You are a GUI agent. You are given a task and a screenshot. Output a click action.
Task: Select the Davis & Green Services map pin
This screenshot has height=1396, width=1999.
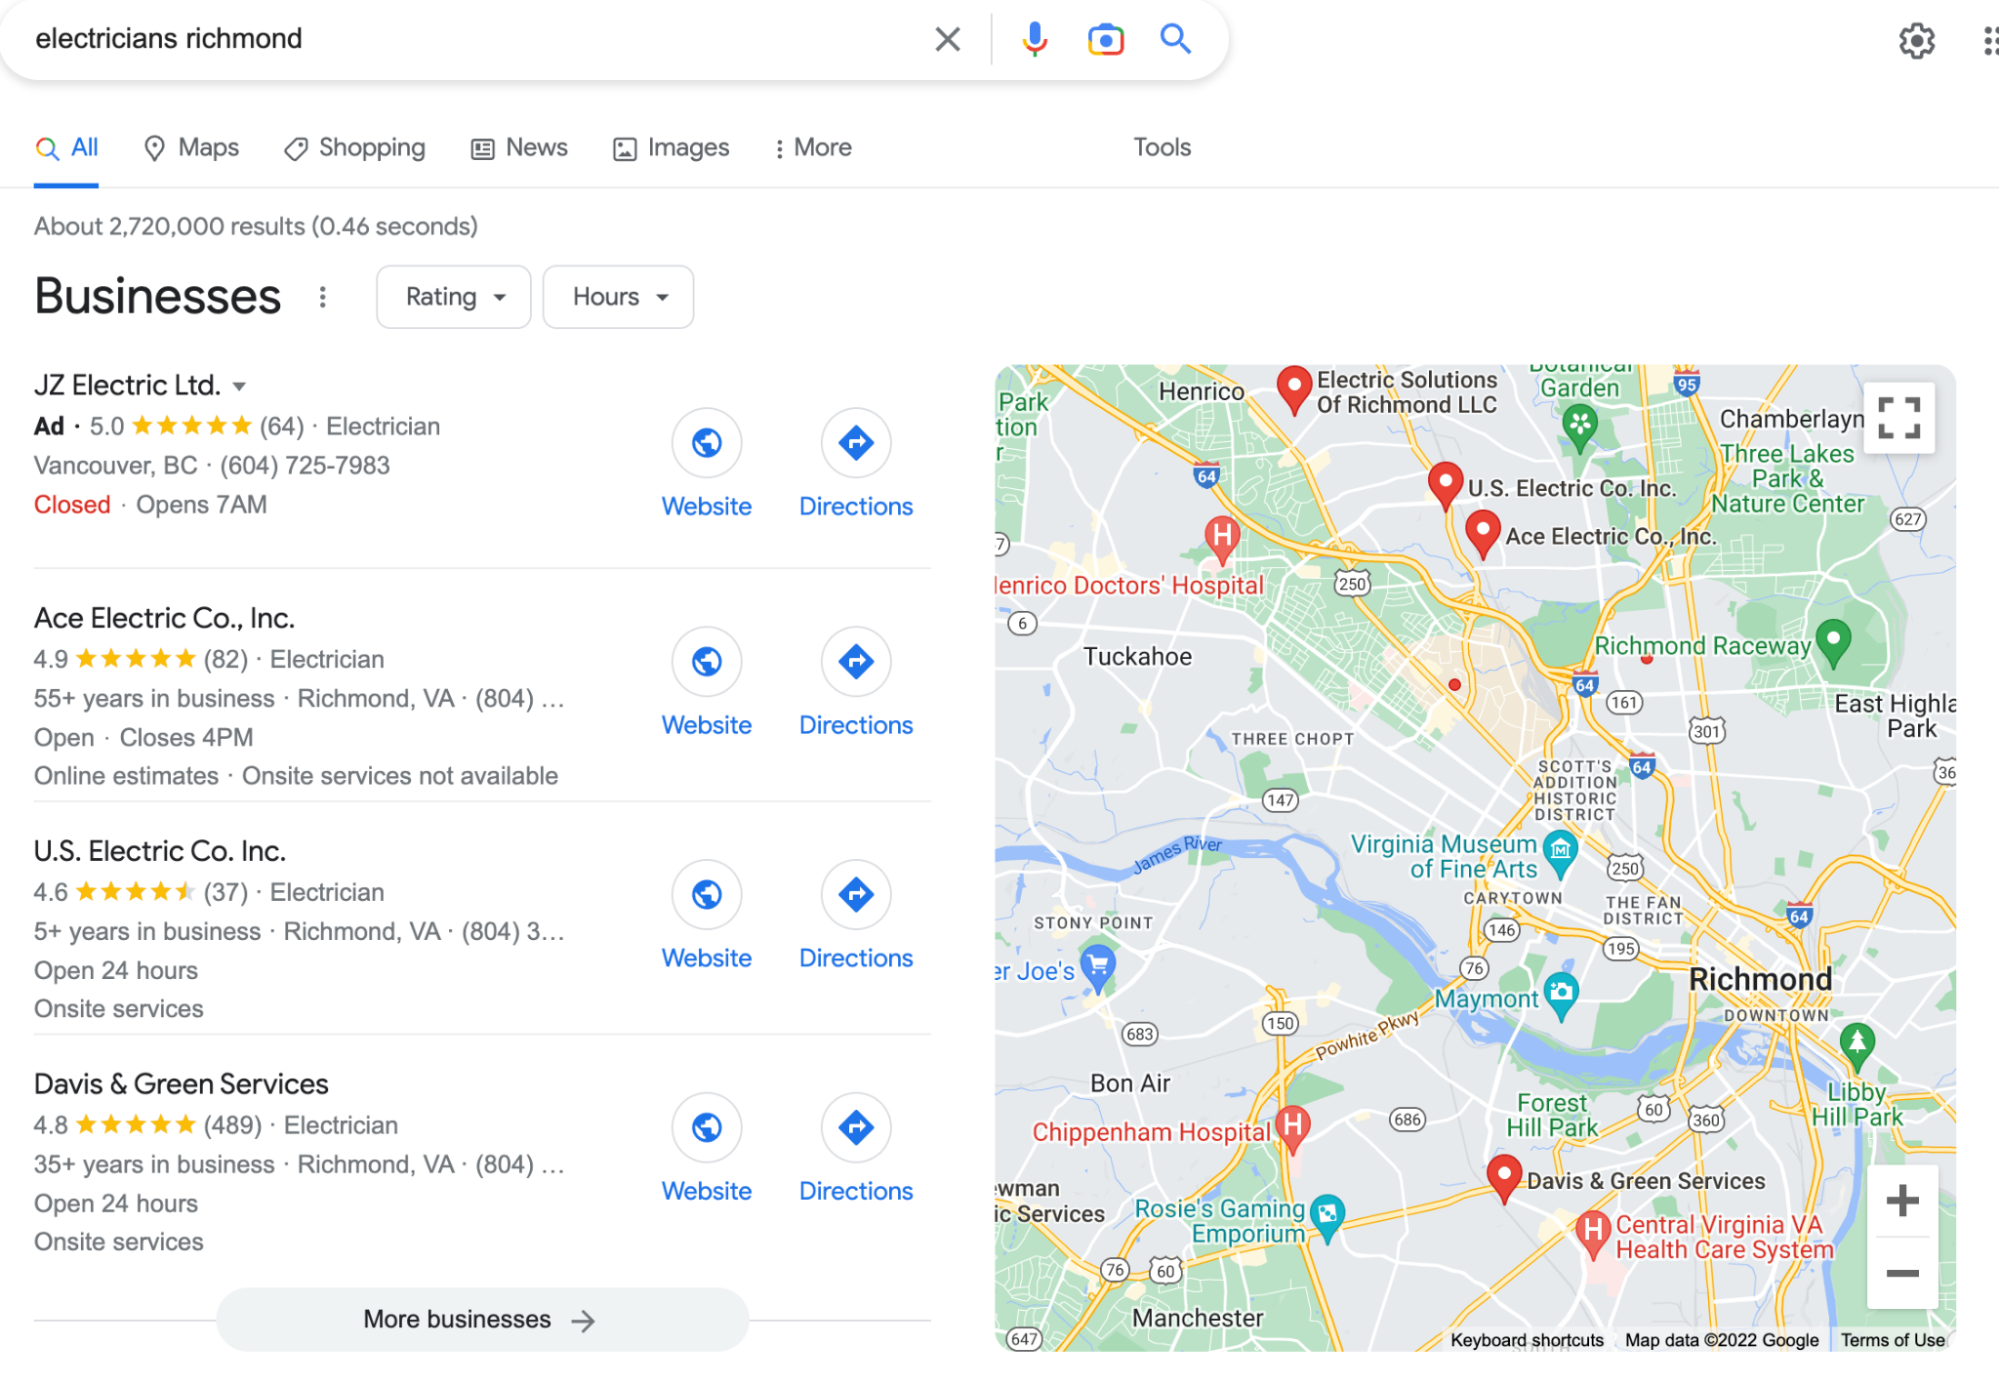coord(1504,1175)
